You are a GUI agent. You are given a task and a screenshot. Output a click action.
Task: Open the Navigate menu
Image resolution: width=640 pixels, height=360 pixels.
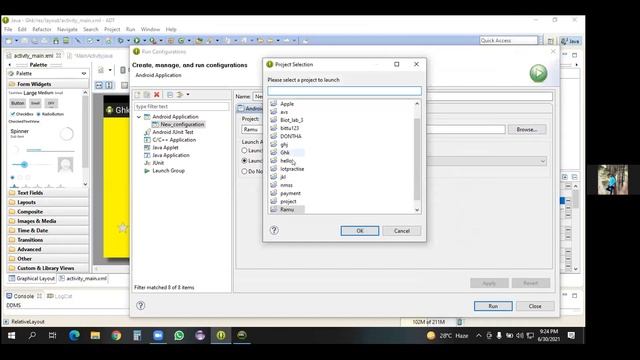(x=67, y=29)
